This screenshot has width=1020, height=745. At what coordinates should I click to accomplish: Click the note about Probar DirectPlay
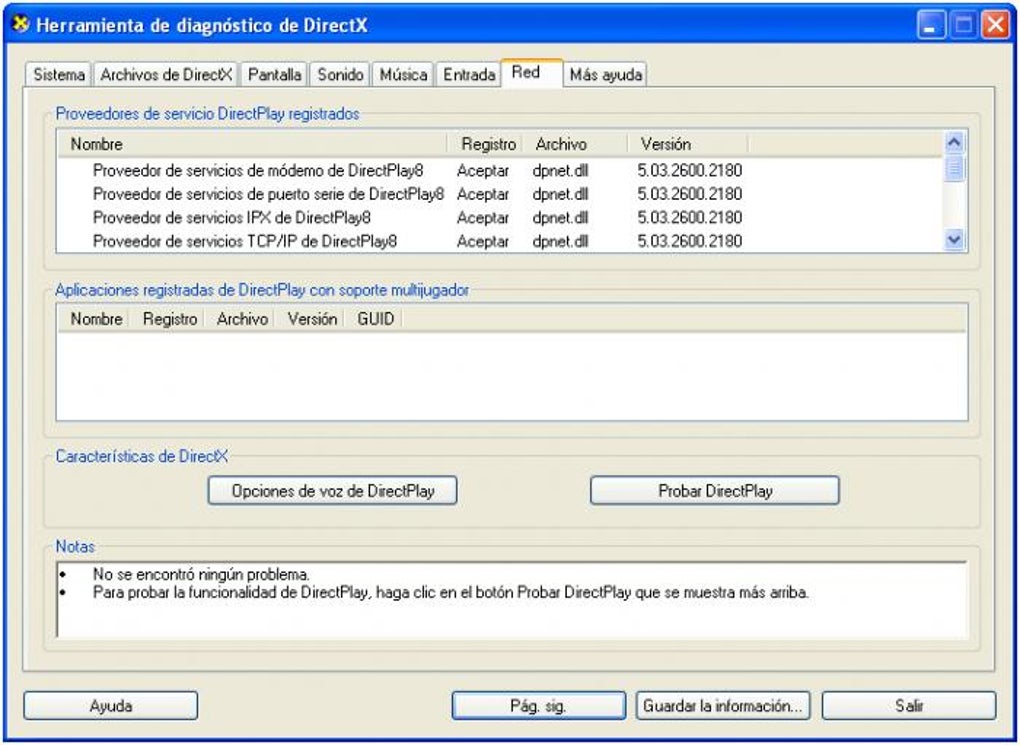pos(451,593)
